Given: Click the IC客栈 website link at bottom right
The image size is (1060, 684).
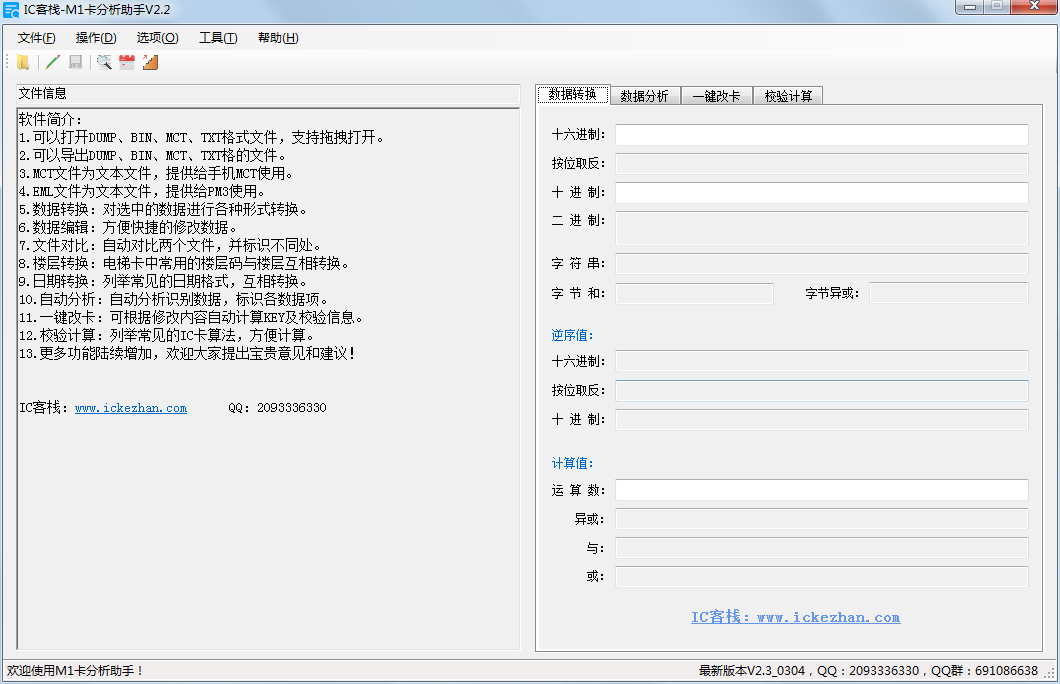Looking at the screenshot, I should [795, 617].
